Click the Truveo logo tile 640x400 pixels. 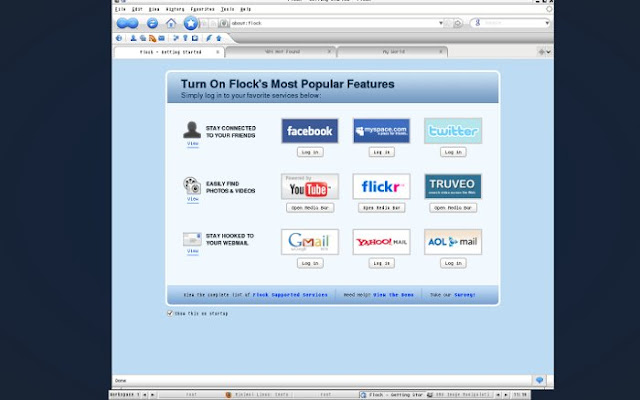point(453,186)
